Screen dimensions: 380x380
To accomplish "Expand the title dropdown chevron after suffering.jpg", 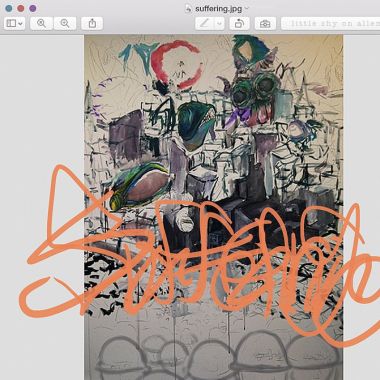I will (x=246, y=8).
